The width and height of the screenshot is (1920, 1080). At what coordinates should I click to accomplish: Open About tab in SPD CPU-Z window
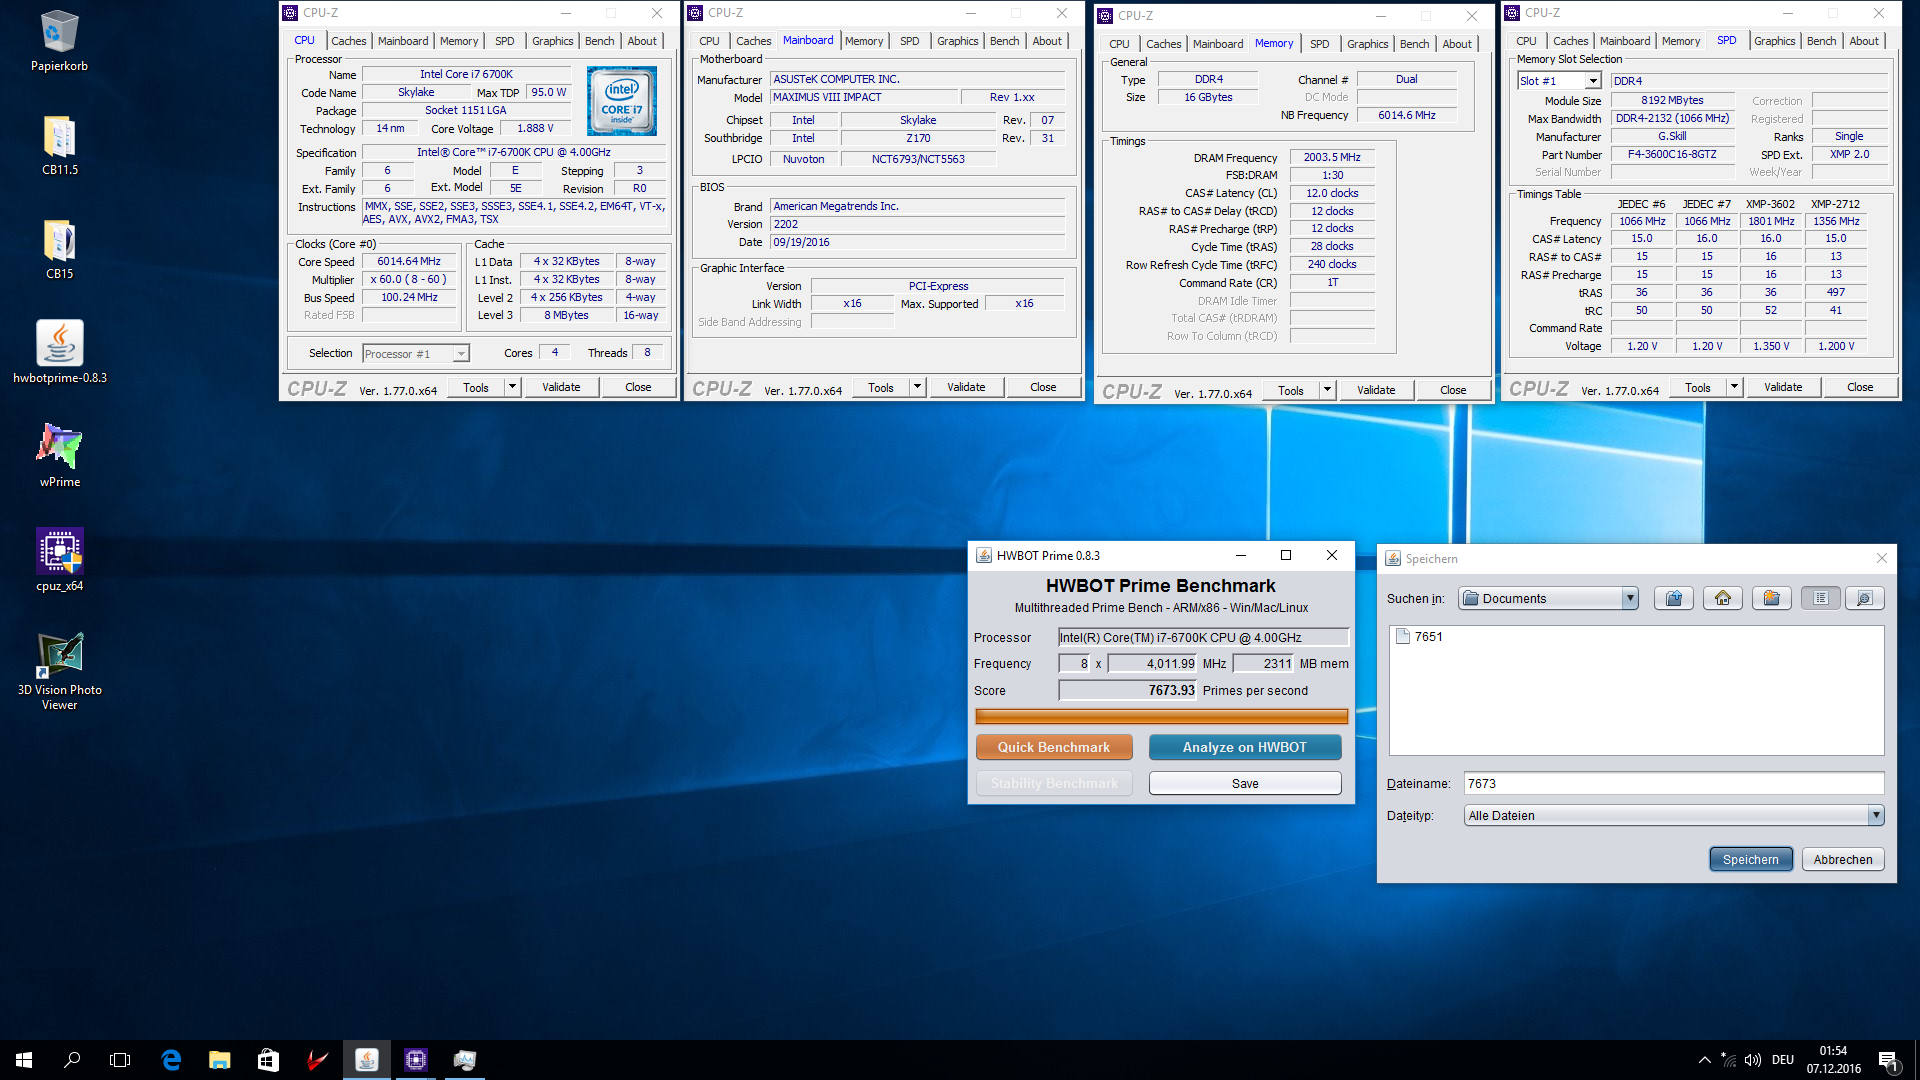(x=1863, y=41)
